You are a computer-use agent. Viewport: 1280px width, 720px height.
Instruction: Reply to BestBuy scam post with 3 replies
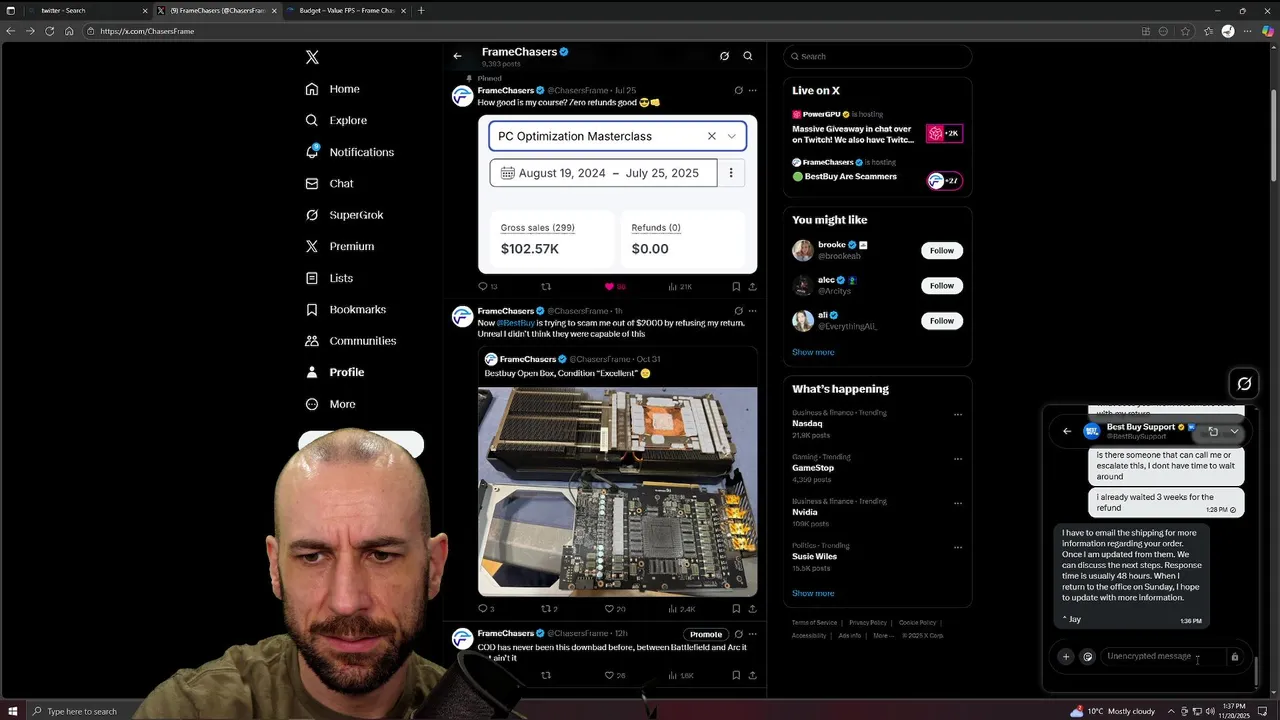[x=486, y=608]
